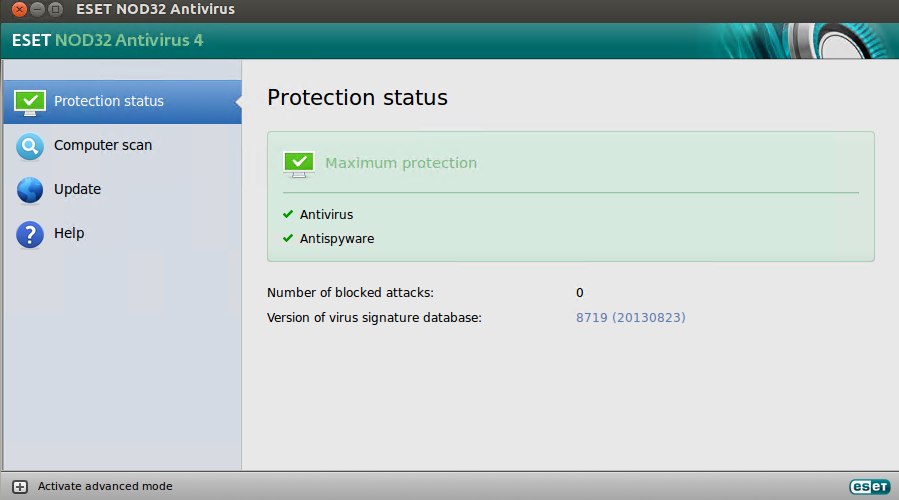
Task: Click the green checkmark beside Antivirus
Action: [288, 214]
